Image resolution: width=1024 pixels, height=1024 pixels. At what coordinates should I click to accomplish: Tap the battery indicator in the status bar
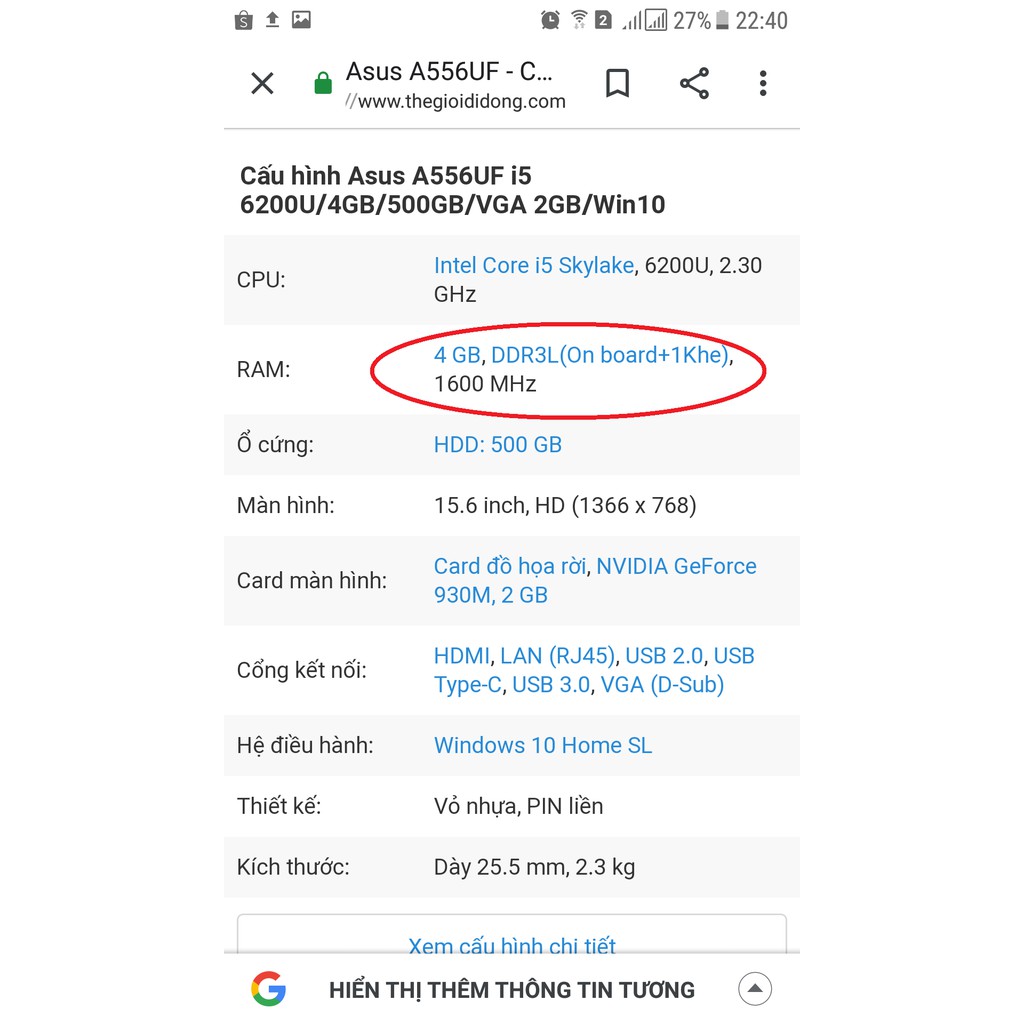(x=724, y=20)
